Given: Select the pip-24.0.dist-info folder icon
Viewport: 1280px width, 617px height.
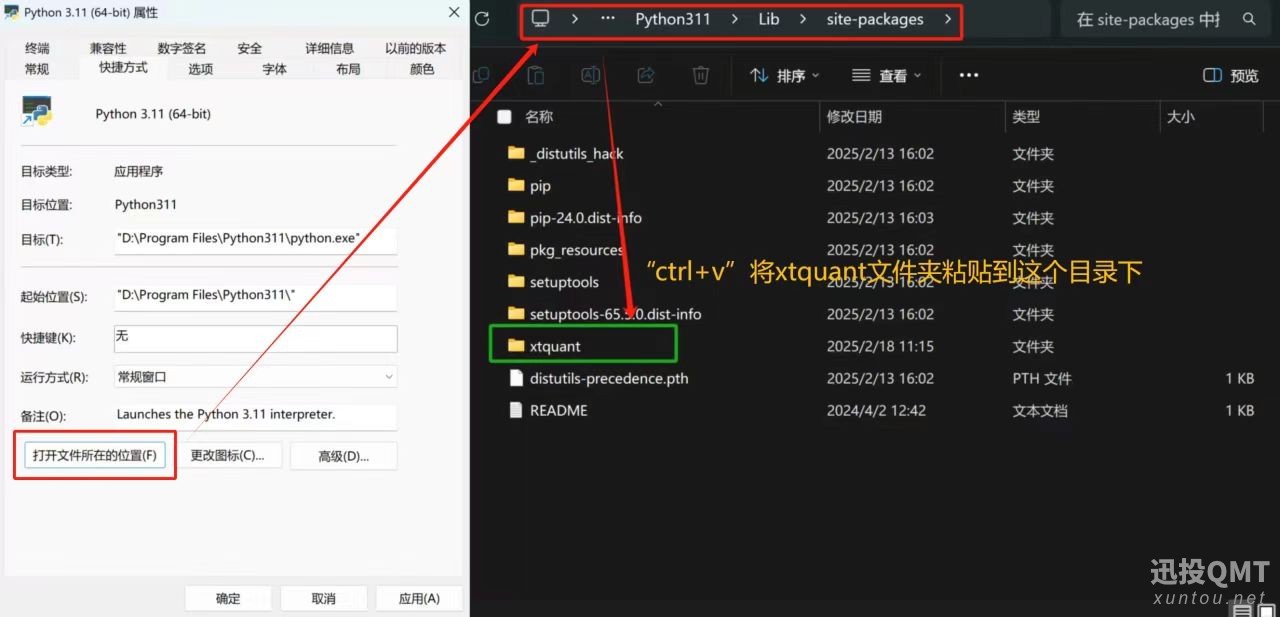Looking at the screenshot, I should 516,217.
